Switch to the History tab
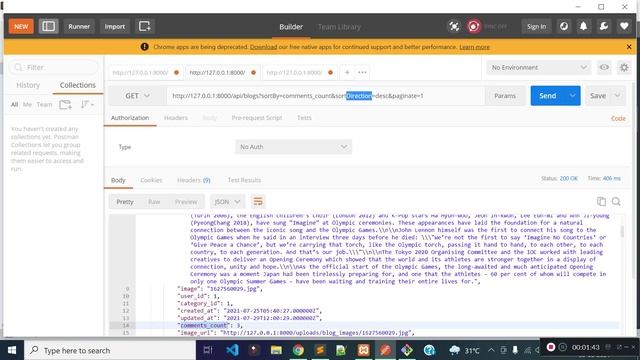640x360 pixels. [x=28, y=85]
